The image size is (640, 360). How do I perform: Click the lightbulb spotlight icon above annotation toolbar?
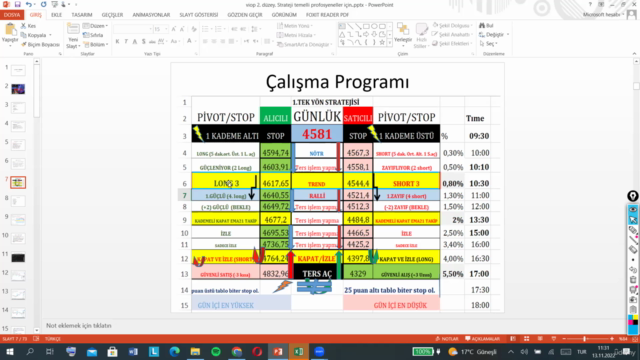tap(633, 196)
